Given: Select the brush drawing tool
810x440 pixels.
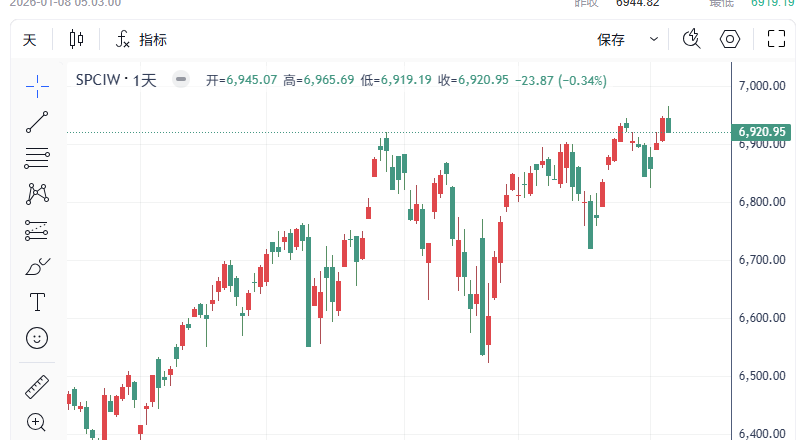Looking at the screenshot, I should (37, 265).
